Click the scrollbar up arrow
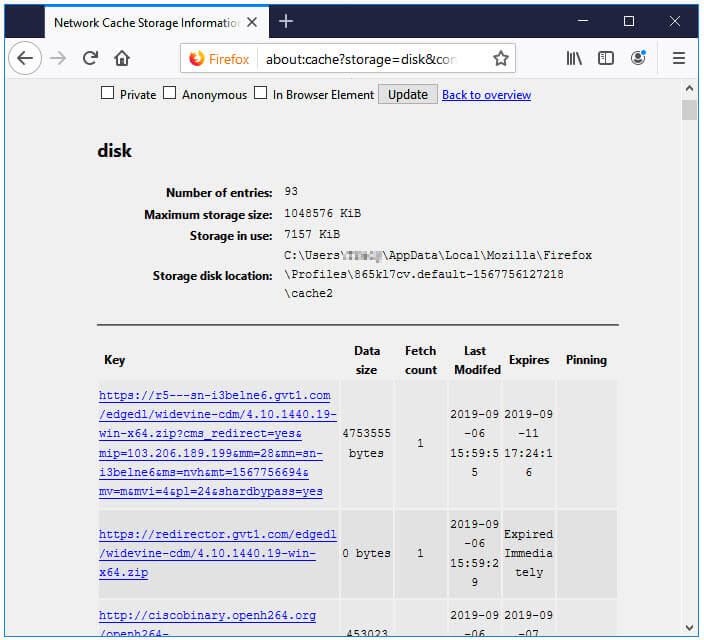 point(689,89)
